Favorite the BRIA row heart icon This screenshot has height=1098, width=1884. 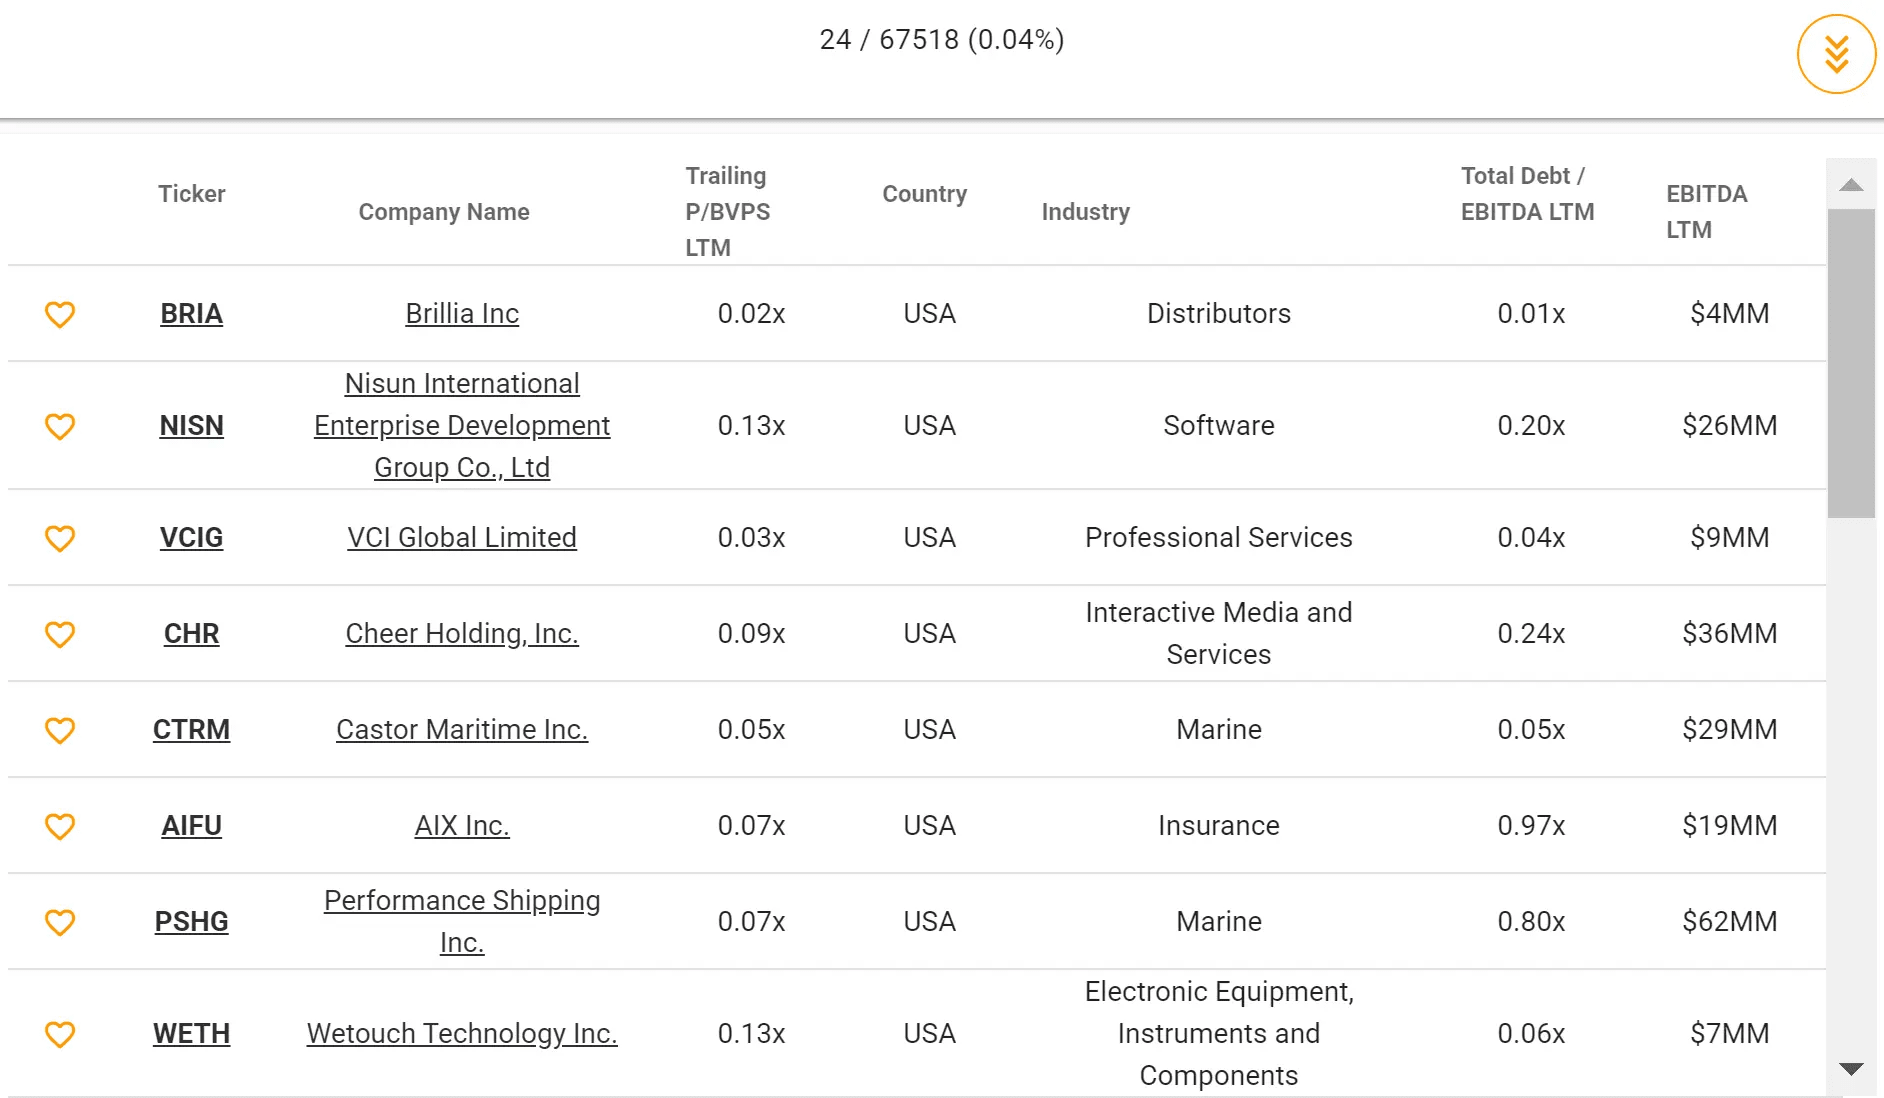tap(60, 314)
